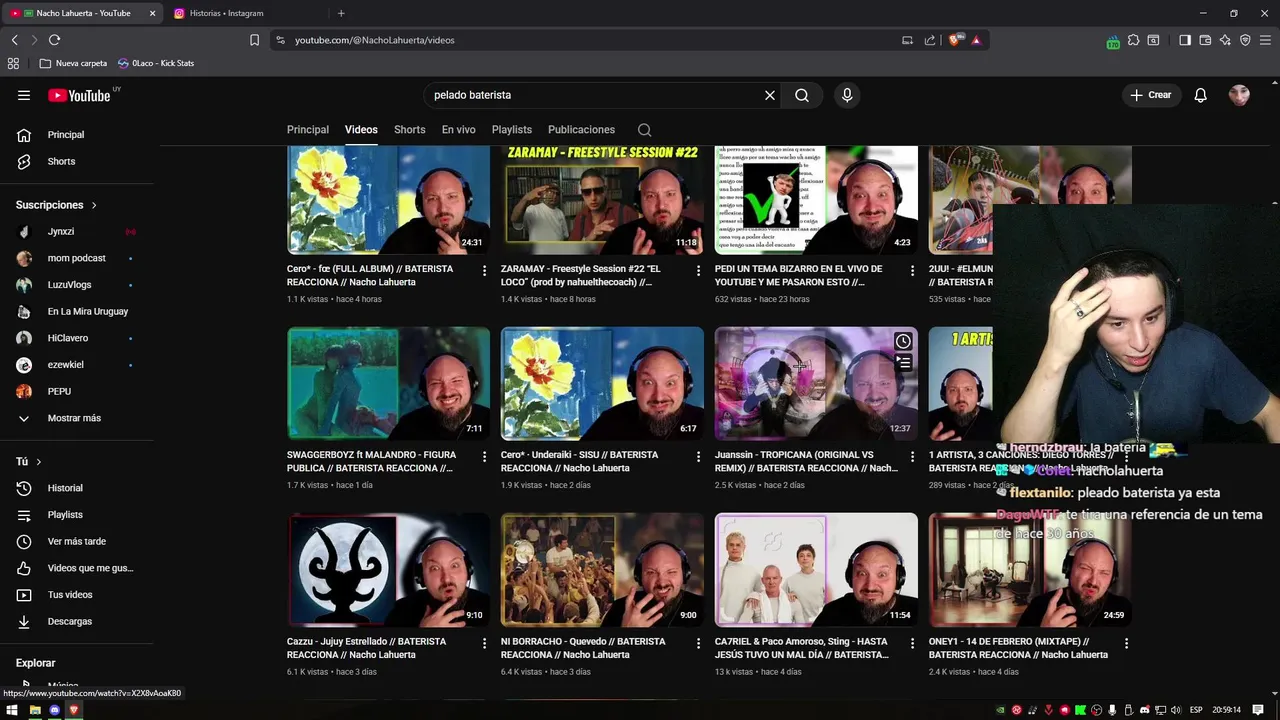Open options for PEDI UN TEMA BIZARRO video
Viewport: 1280px width, 720px height.
tap(912, 271)
